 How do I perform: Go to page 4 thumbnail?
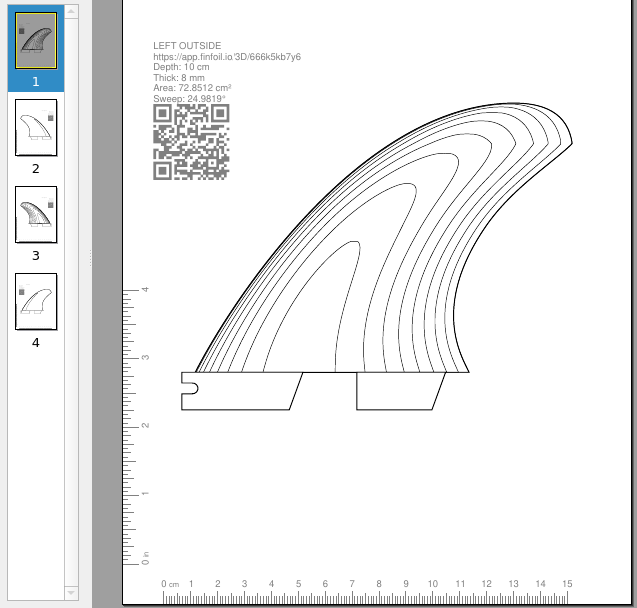click(36, 301)
